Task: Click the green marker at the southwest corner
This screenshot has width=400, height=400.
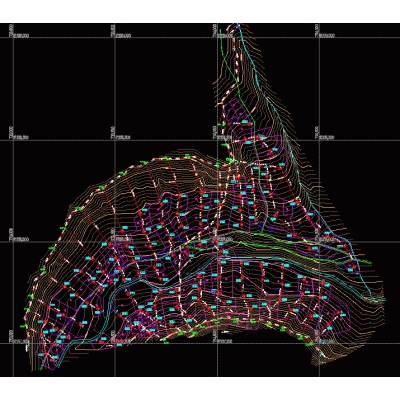Action: [41, 368]
